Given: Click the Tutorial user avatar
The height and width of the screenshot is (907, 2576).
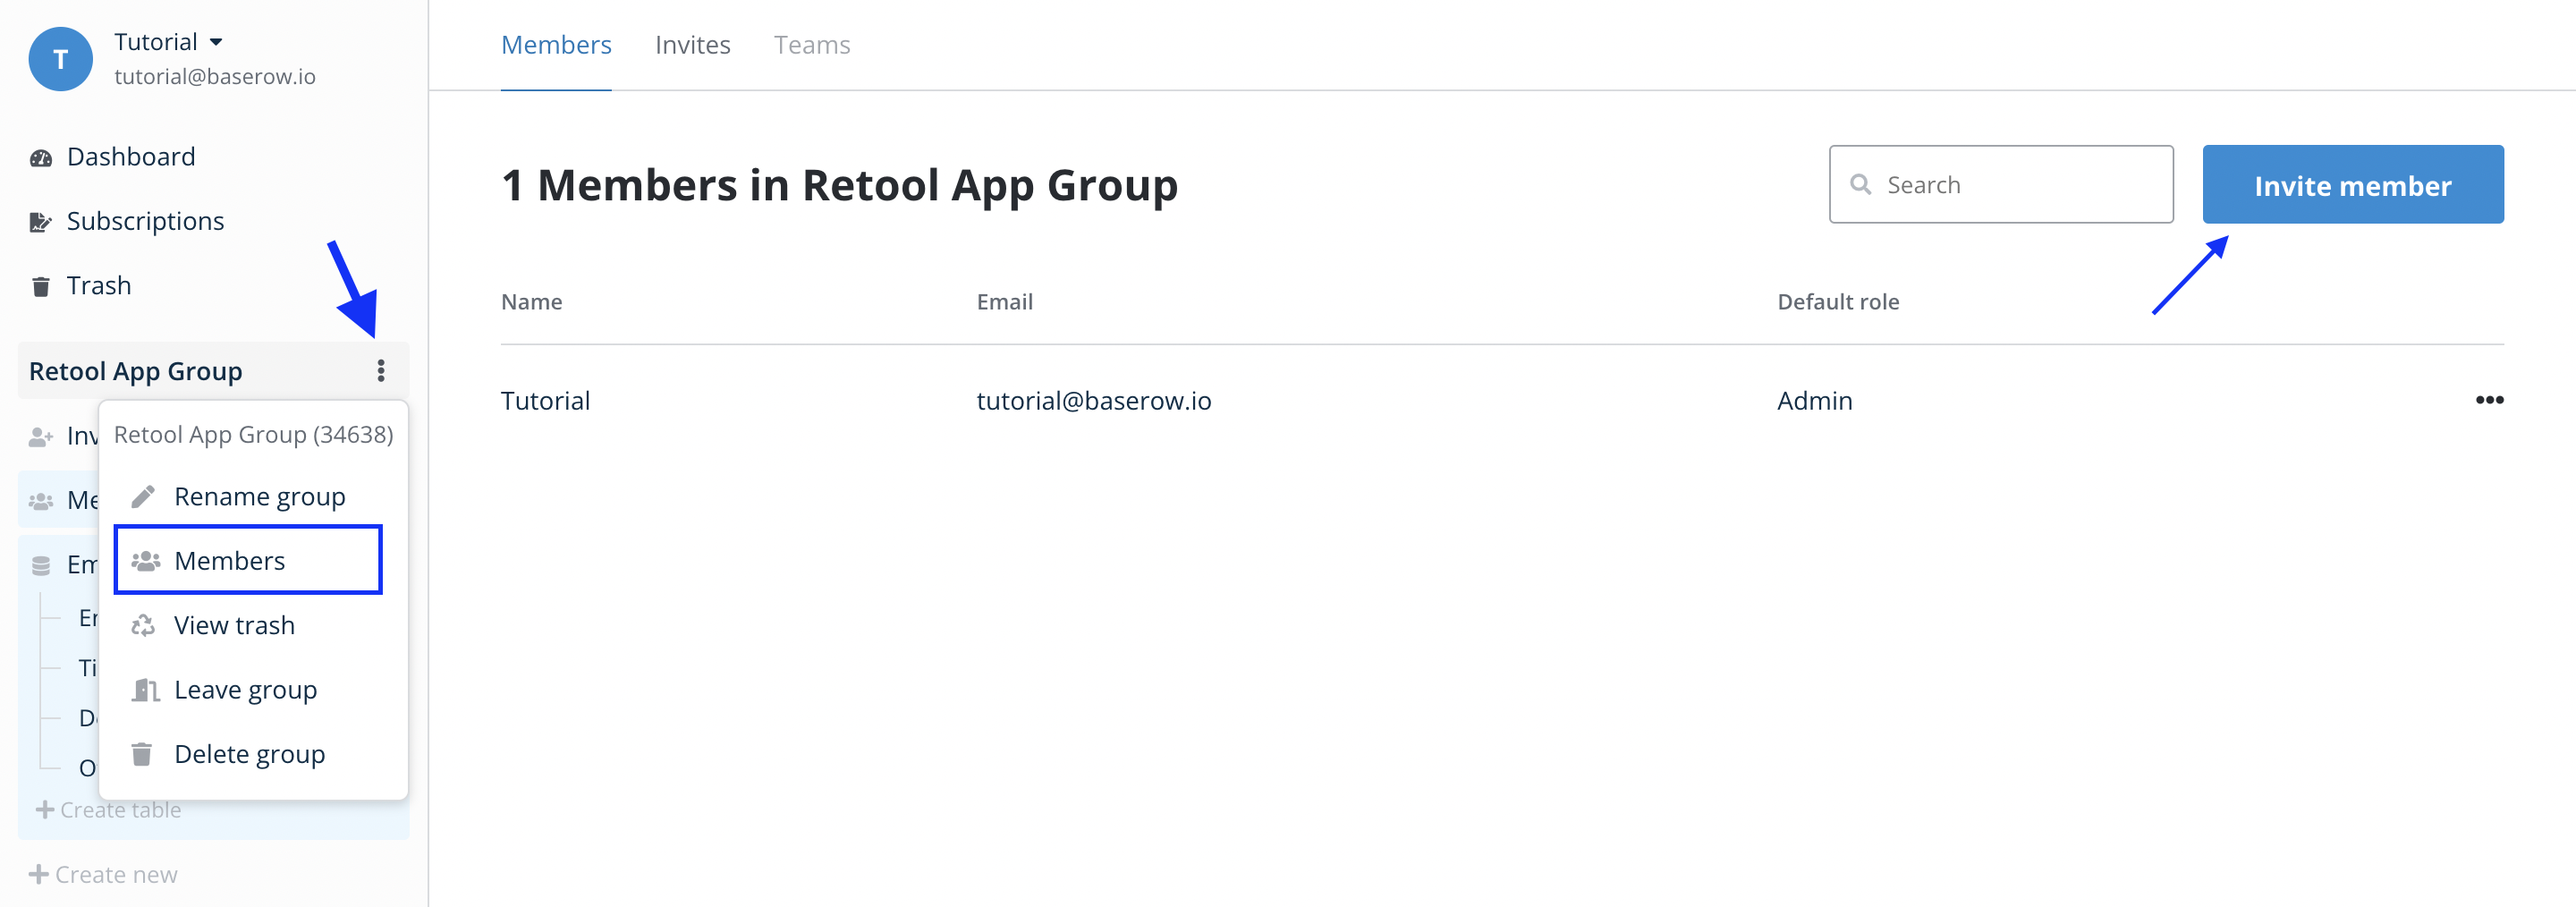Looking at the screenshot, I should 60,59.
